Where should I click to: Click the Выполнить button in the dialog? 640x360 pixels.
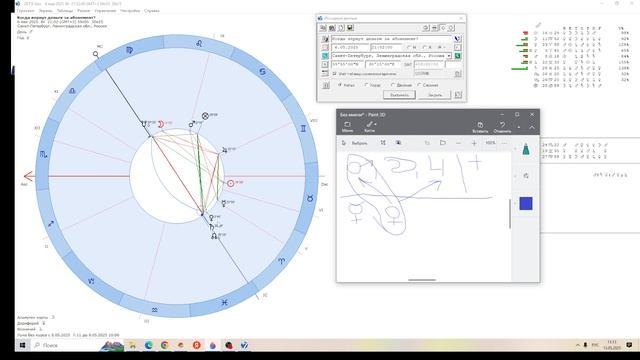[x=399, y=95]
